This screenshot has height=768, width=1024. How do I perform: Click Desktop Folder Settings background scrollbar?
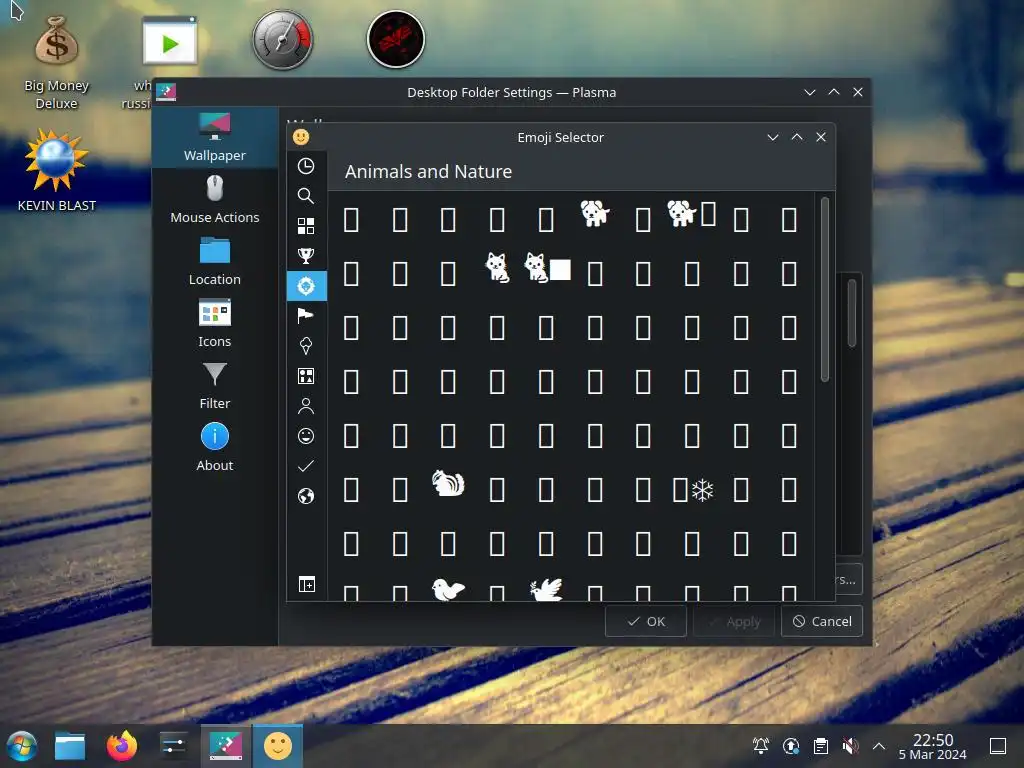[852, 313]
